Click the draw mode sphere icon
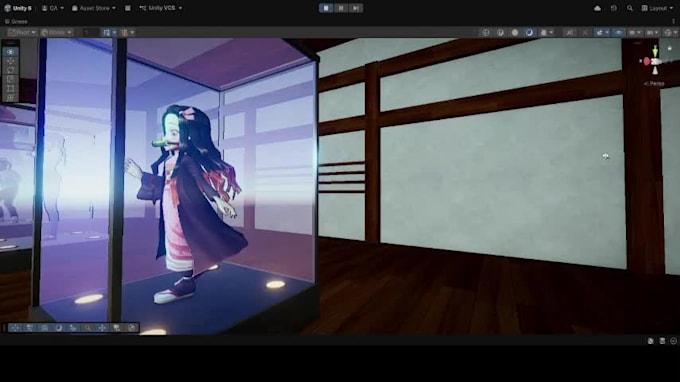The width and height of the screenshot is (680, 382). (x=486, y=33)
